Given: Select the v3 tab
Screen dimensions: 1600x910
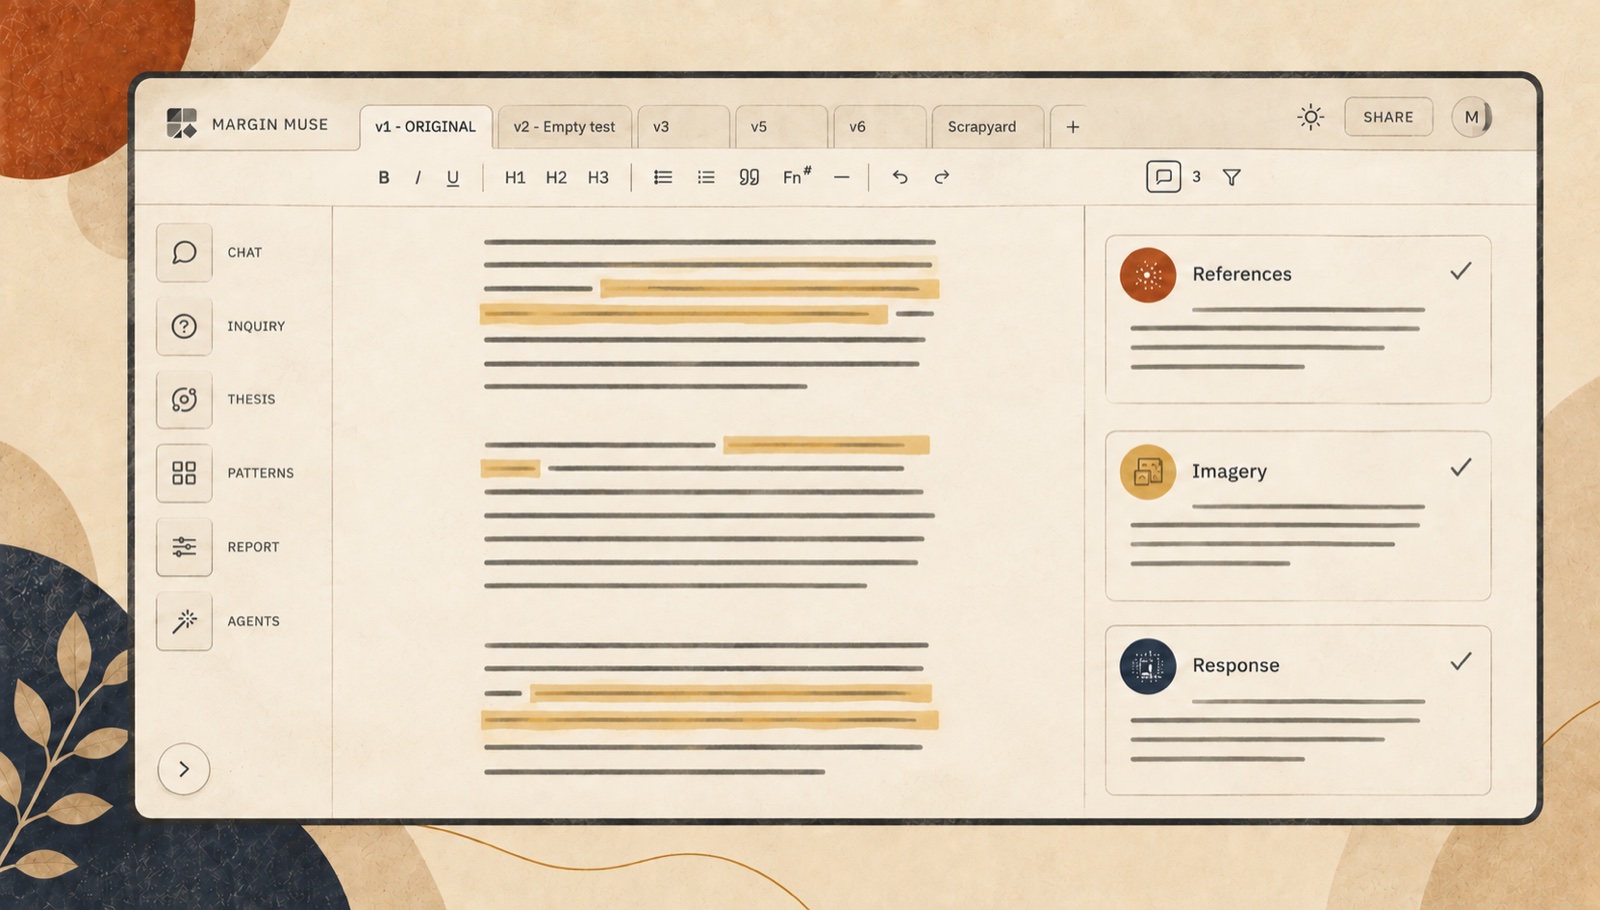Looking at the screenshot, I should click(x=684, y=127).
